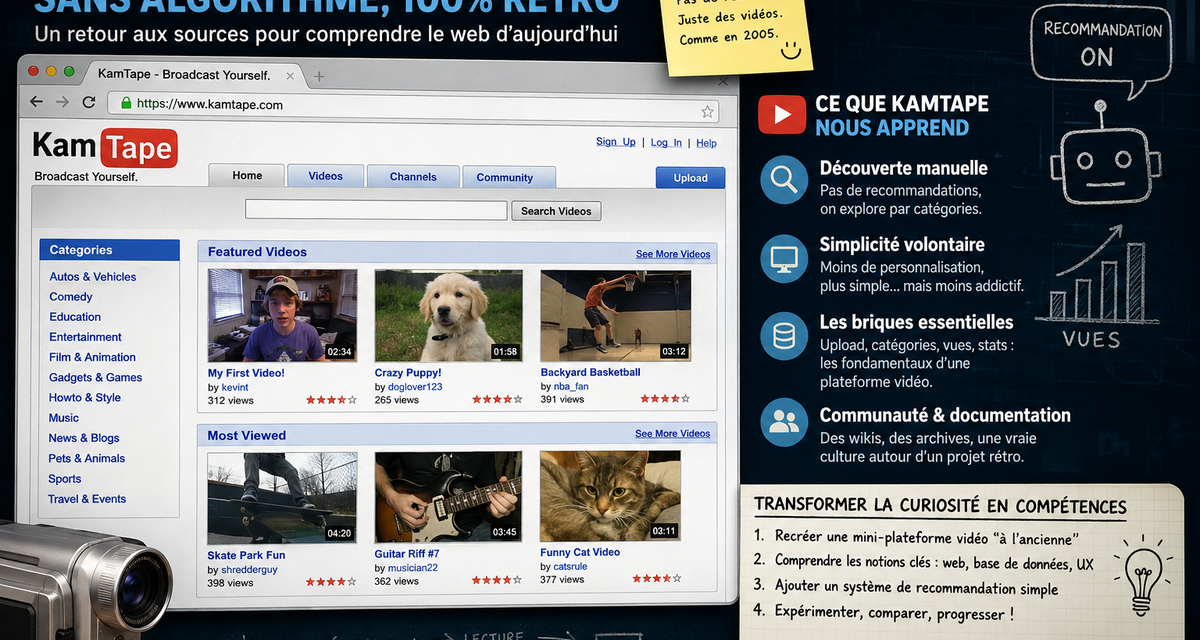This screenshot has height=640, width=1200.
Task: Click the Help link
Action: click(x=706, y=143)
